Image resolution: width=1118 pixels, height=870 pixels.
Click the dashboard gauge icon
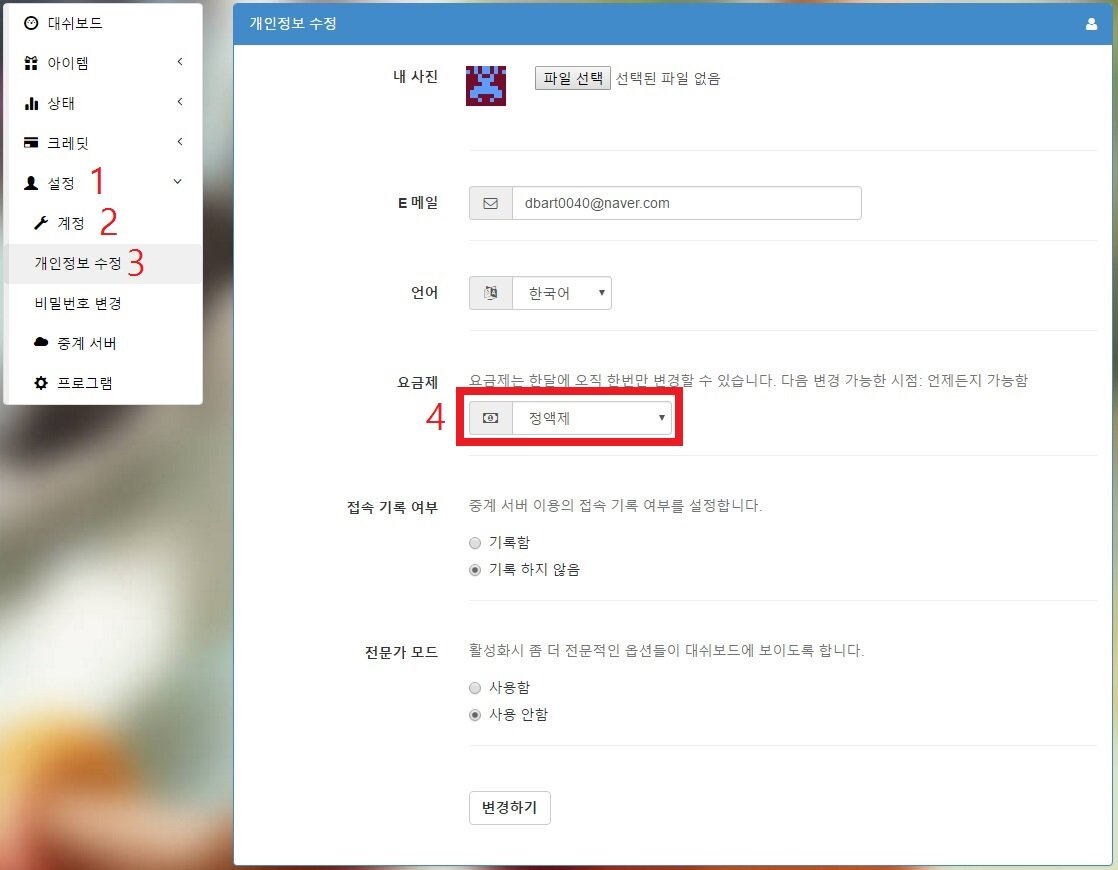tap(31, 24)
